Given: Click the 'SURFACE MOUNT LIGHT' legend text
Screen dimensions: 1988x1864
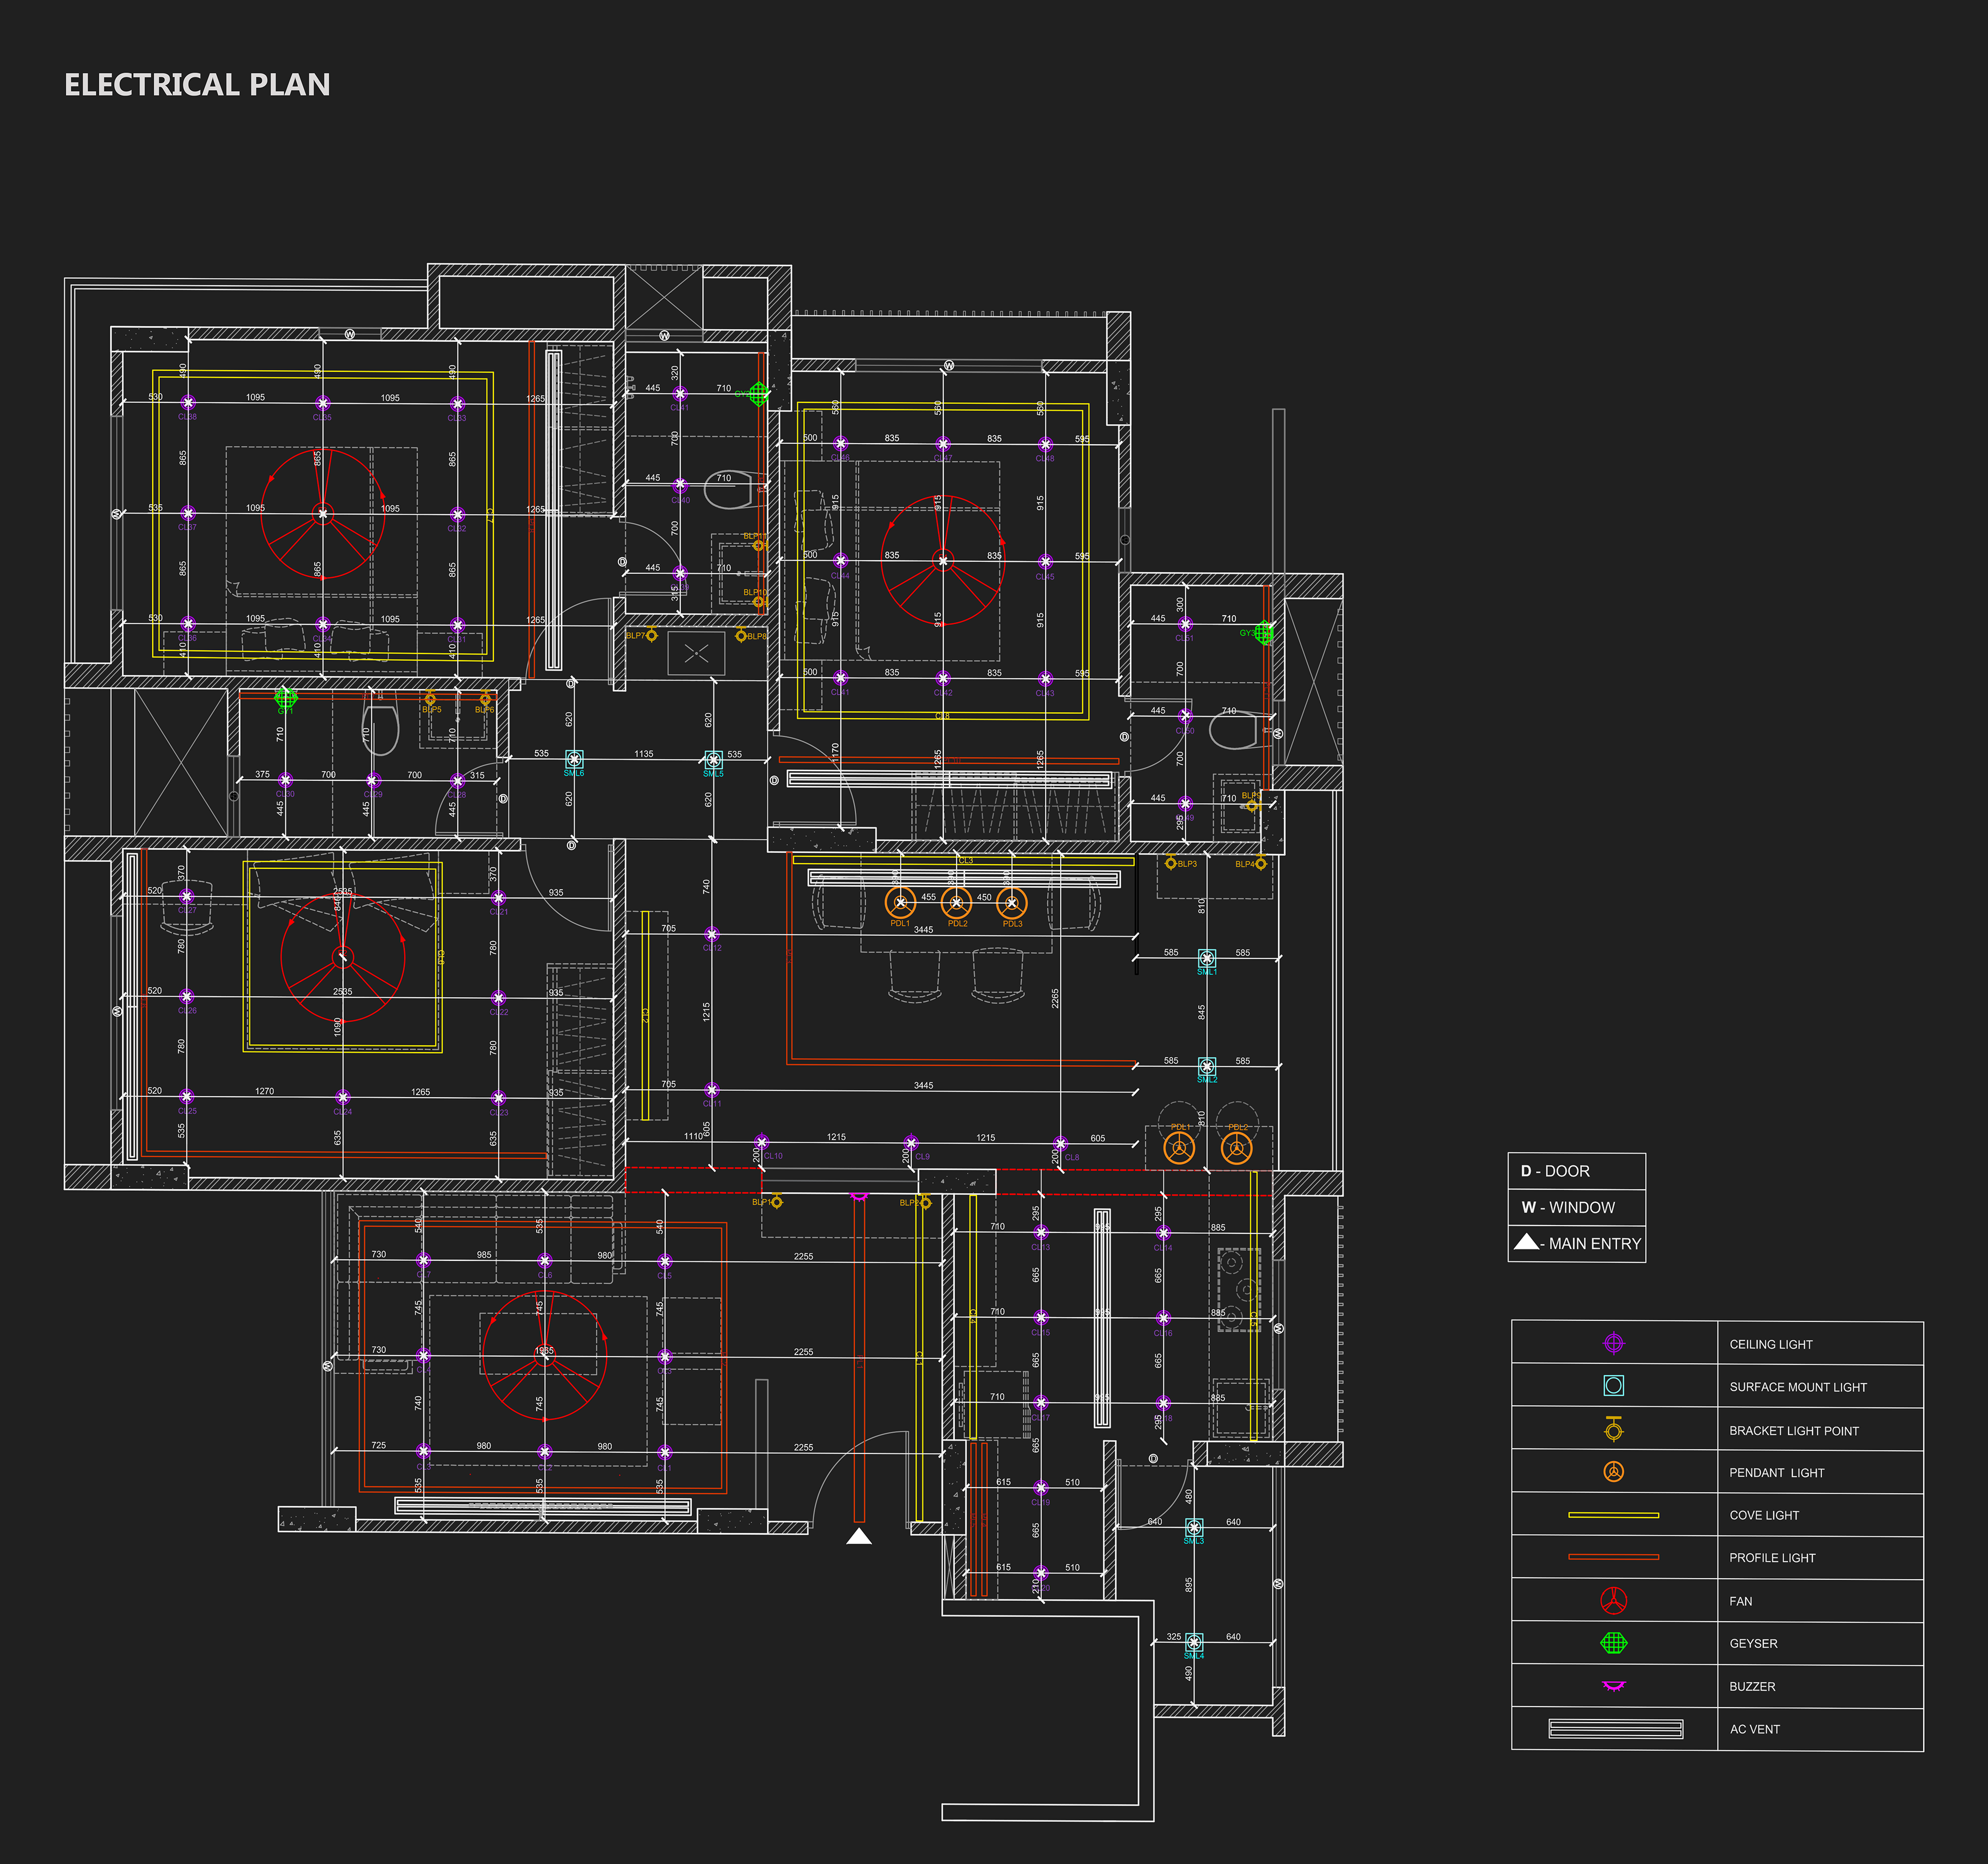Looking at the screenshot, I should [x=1797, y=1387].
